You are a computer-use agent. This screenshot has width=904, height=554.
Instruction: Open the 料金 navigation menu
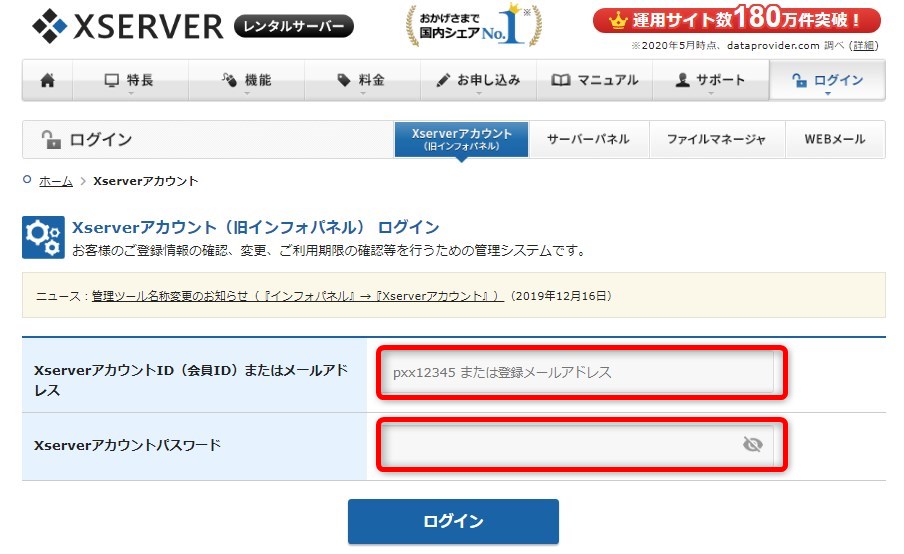(362, 80)
